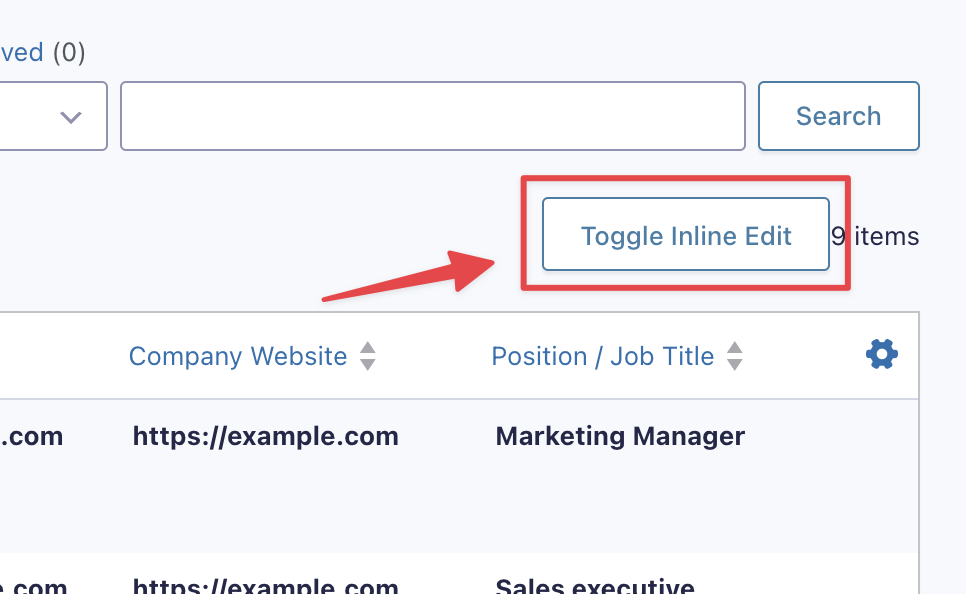Screen dimensions: 966x594
Task: Click Position / Job Title ascending sort arrow
Action: pos(734,348)
